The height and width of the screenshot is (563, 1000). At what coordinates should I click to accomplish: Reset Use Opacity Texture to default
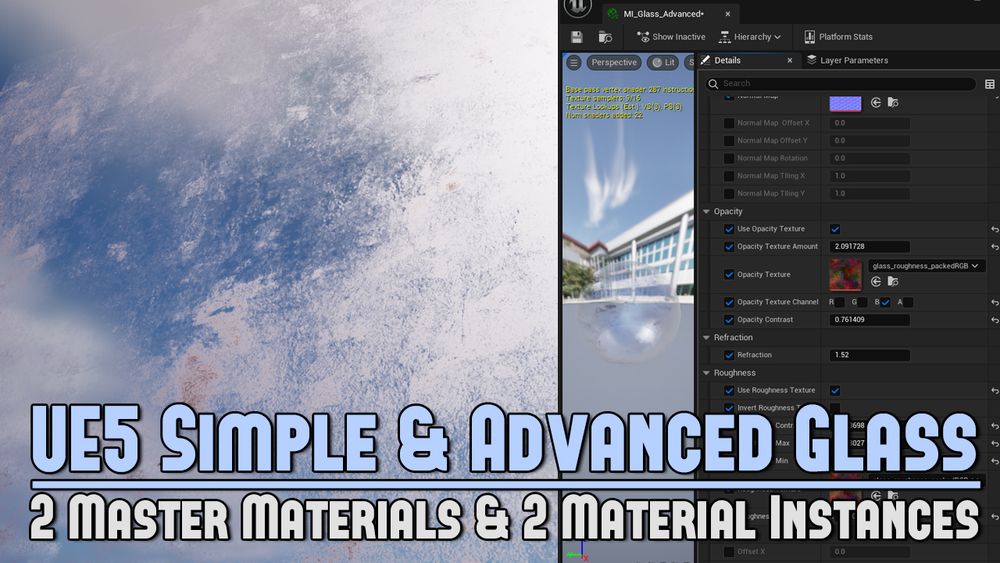[994, 229]
